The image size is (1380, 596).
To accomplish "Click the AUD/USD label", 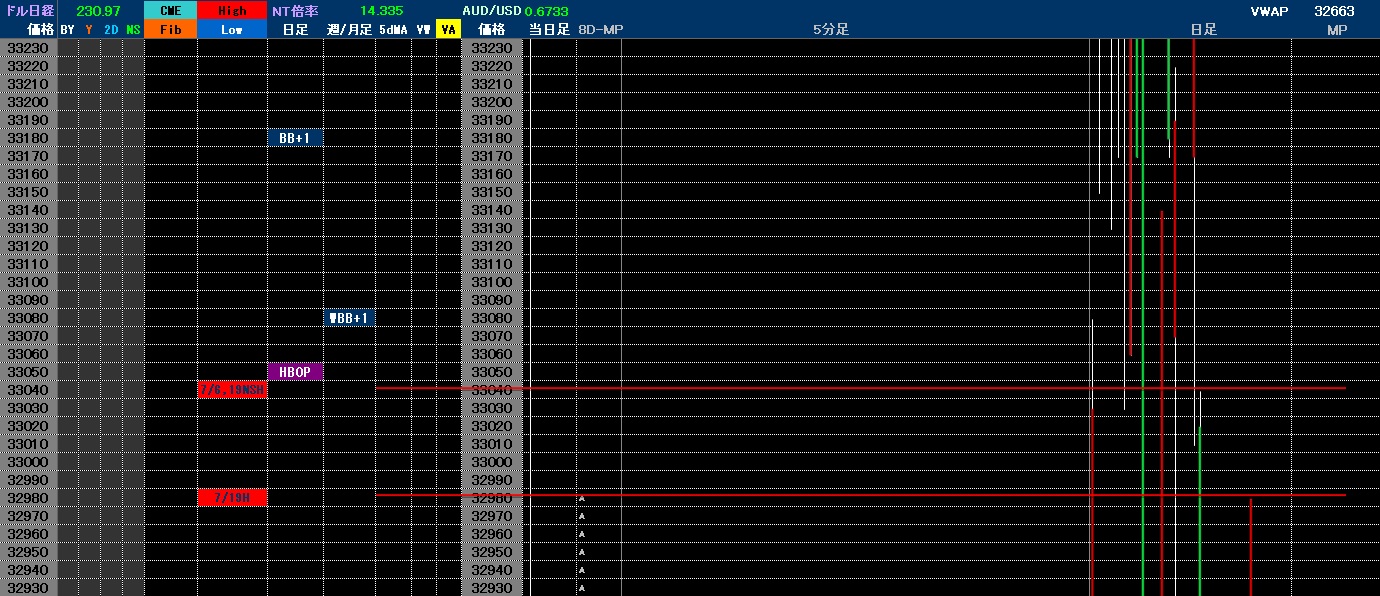I will point(492,11).
